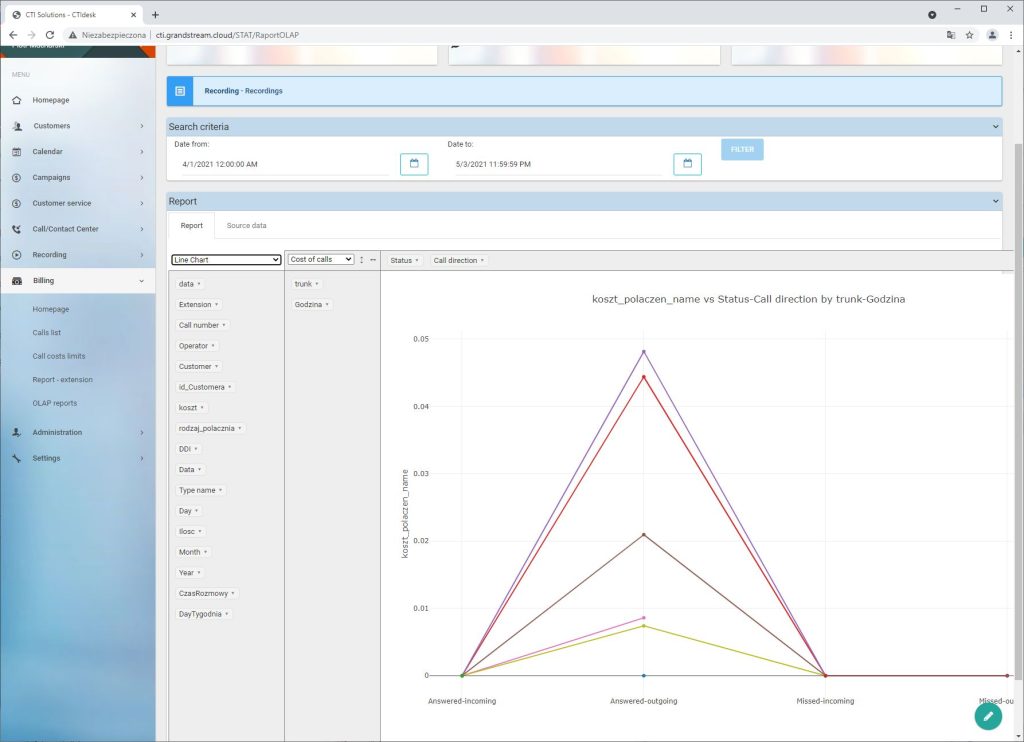Open the Date from calendar picker
Viewport: 1024px width, 742px height.
pos(413,164)
